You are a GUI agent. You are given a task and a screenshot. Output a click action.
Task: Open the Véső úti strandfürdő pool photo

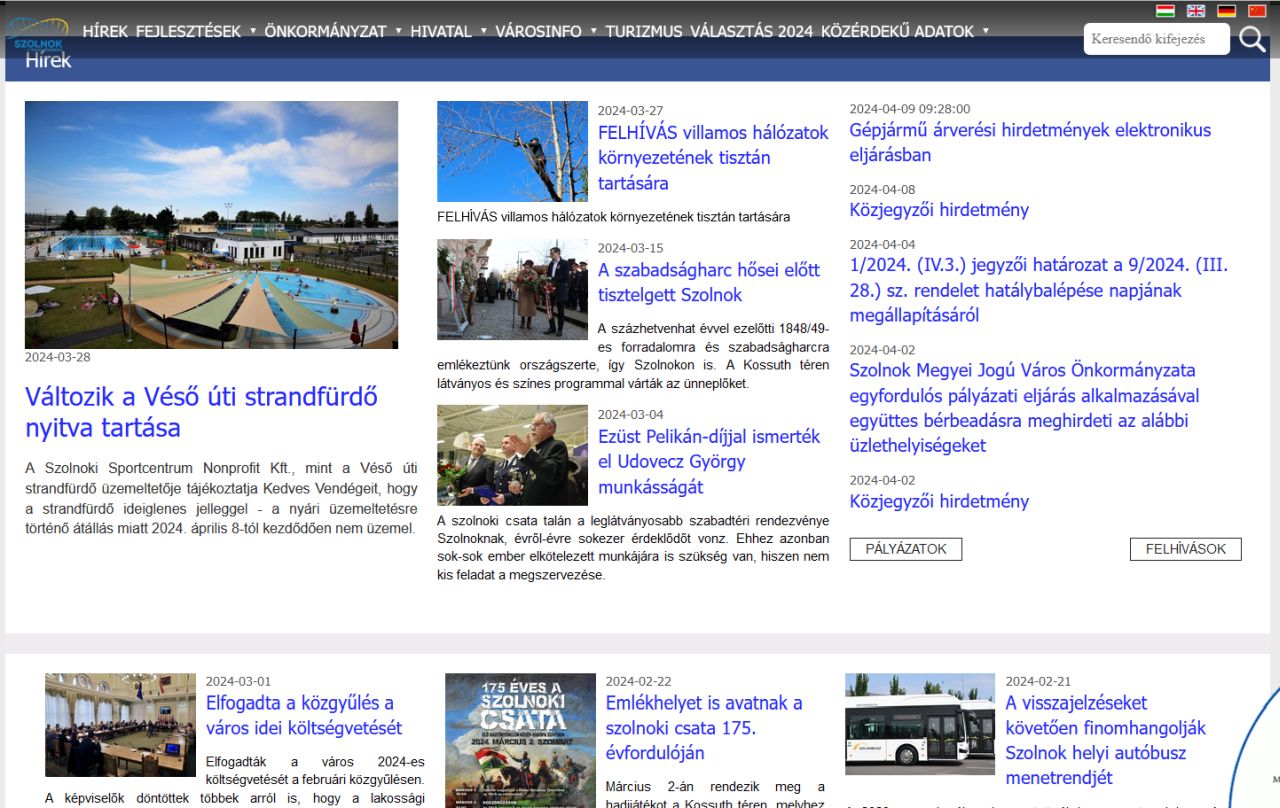(211, 225)
